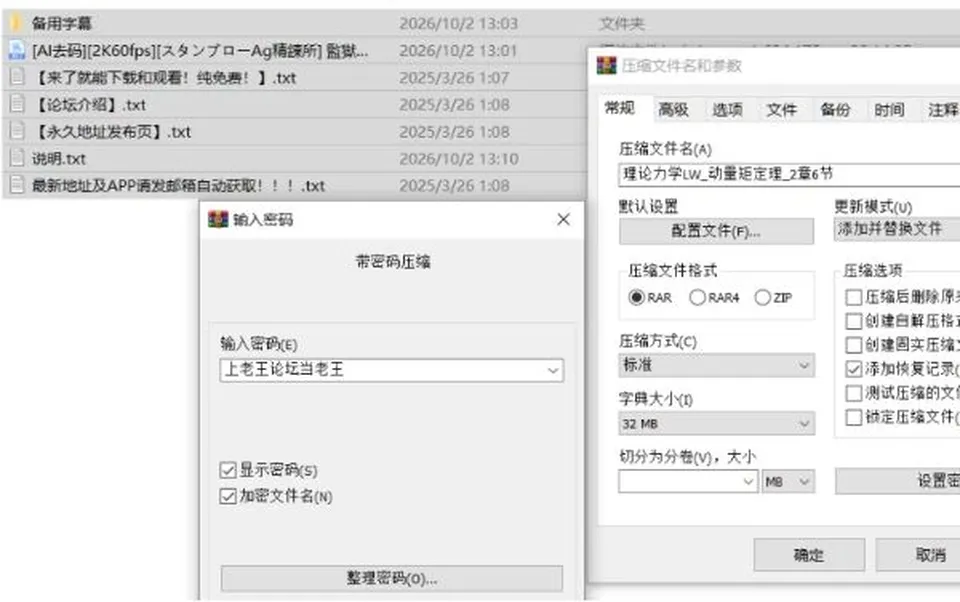Select the ZIP format radio button
The height and width of the screenshot is (602, 960).
coord(762,298)
